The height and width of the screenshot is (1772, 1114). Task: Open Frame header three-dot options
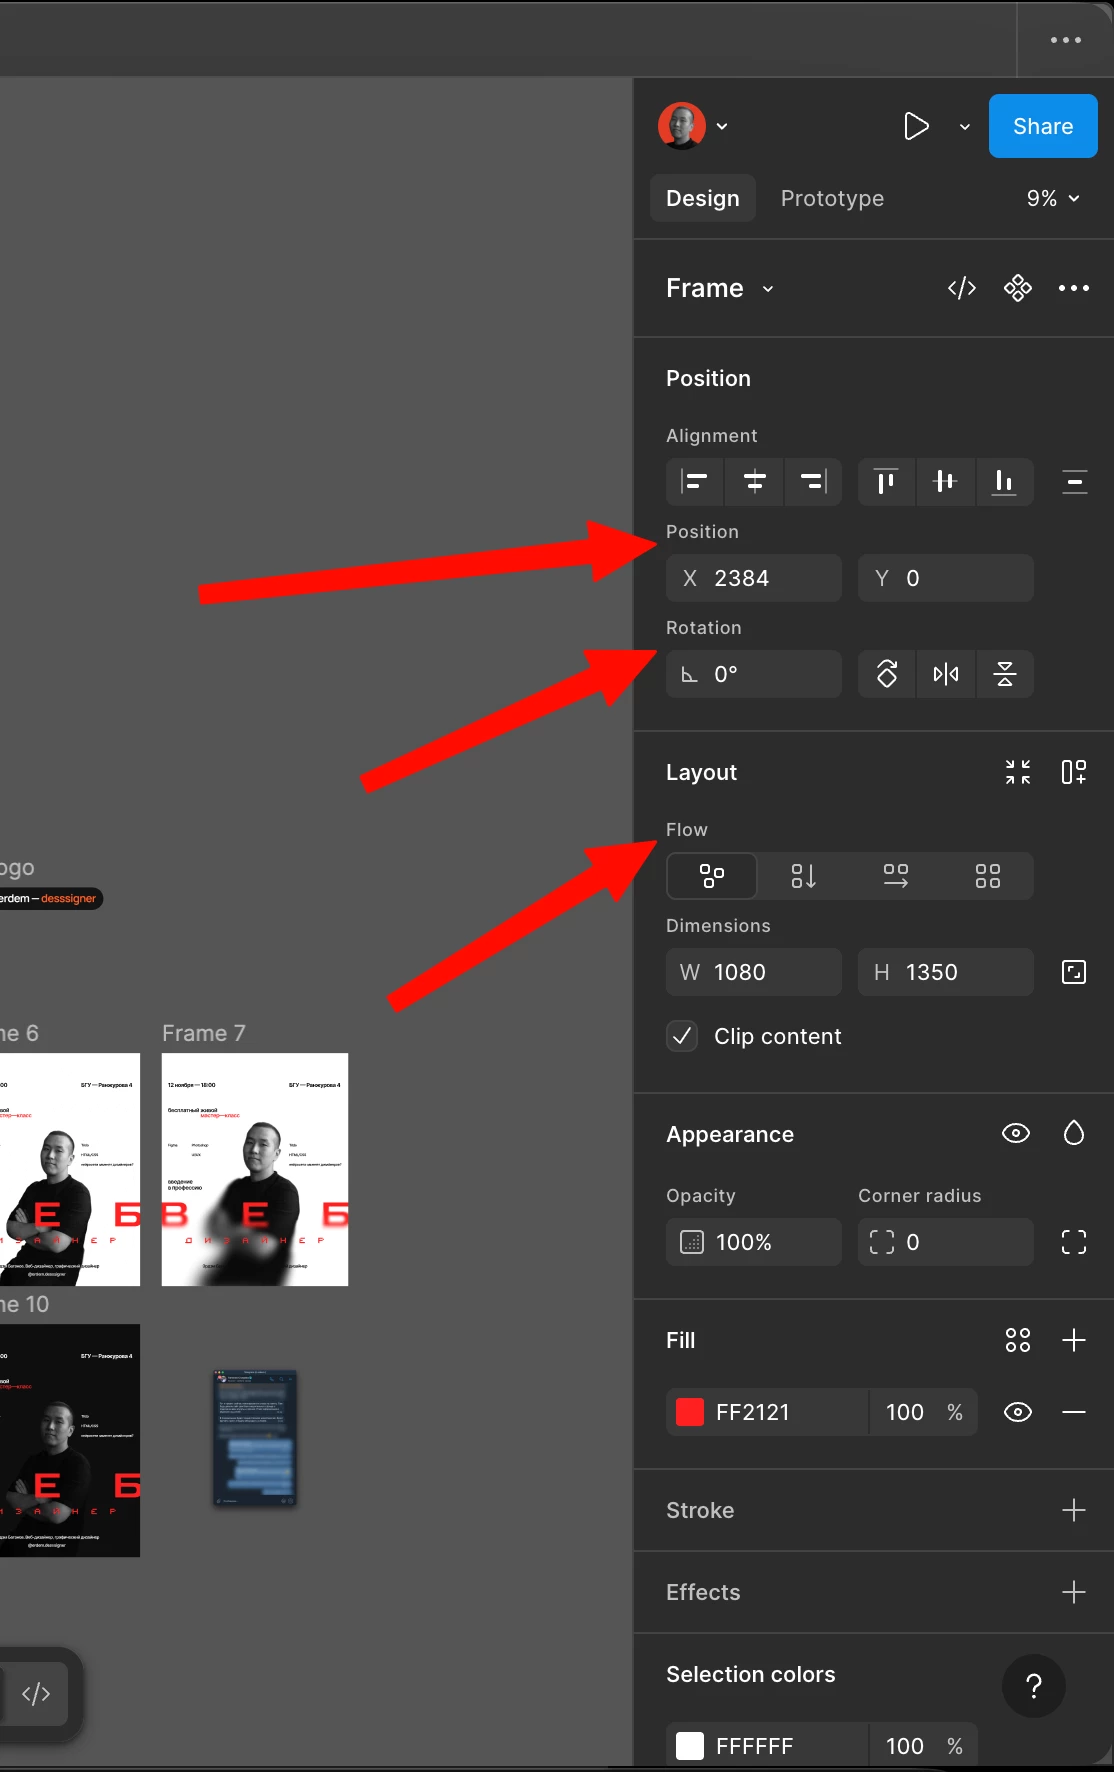tap(1074, 288)
